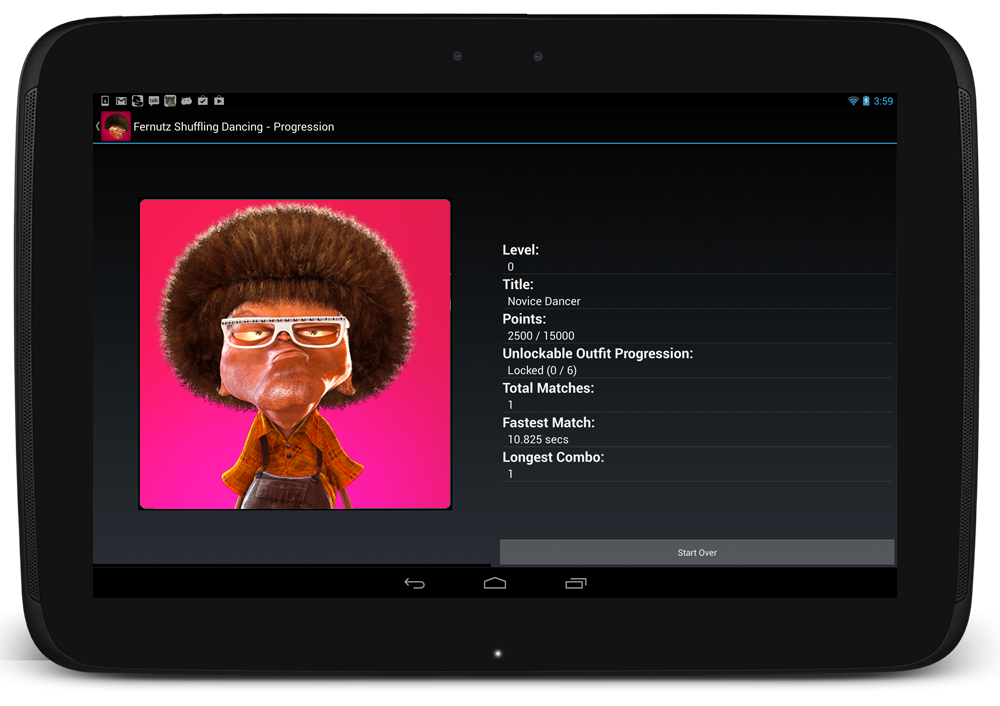Open the Play Store play-arrow bag icon
The width and height of the screenshot is (1000, 706).
coord(219,101)
